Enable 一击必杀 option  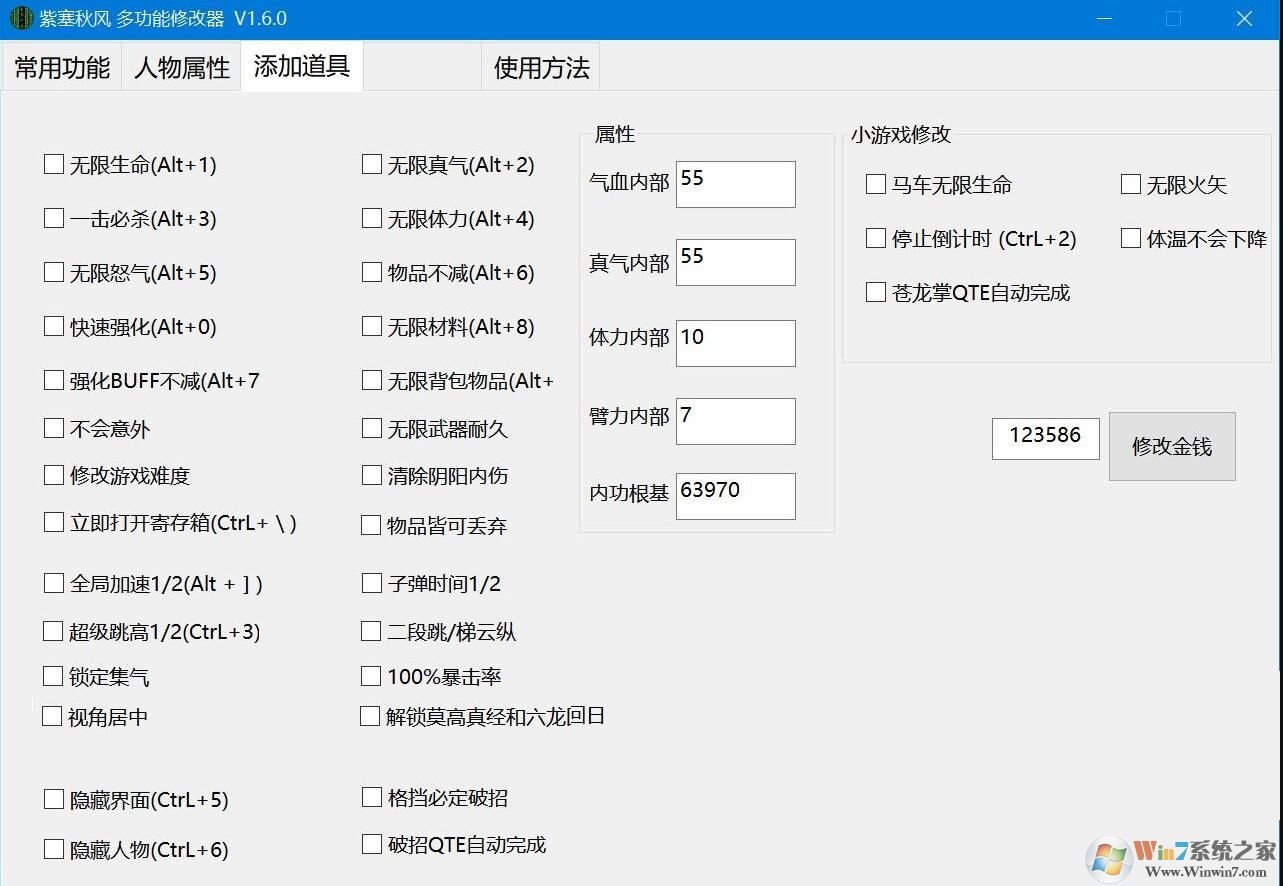pyautogui.click(x=54, y=218)
